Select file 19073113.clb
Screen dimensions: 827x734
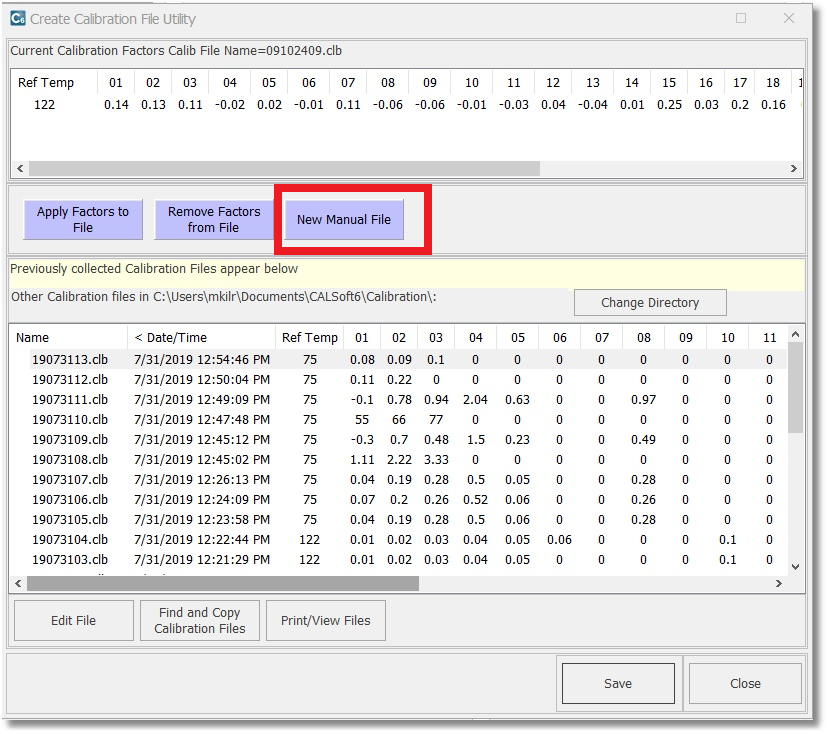click(x=70, y=360)
